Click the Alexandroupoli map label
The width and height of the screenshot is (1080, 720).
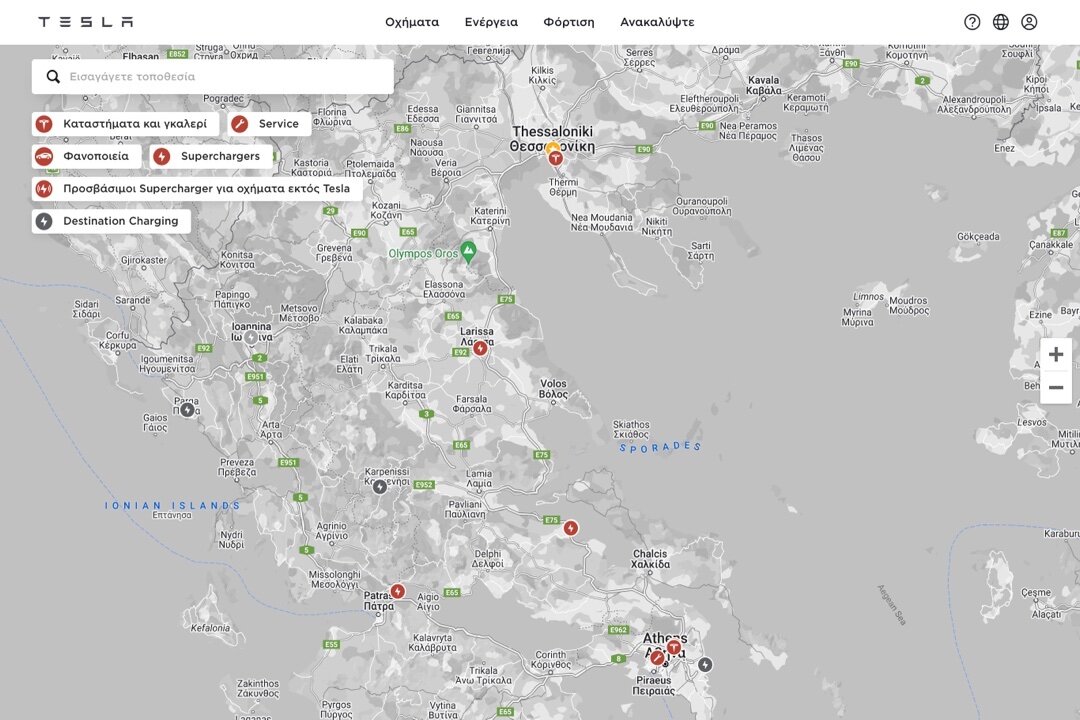(x=974, y=105)
